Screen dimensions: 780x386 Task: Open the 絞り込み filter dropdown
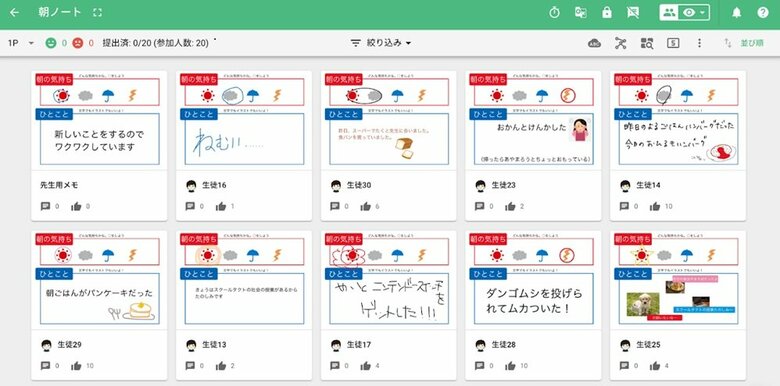click(x=381, y=43)
